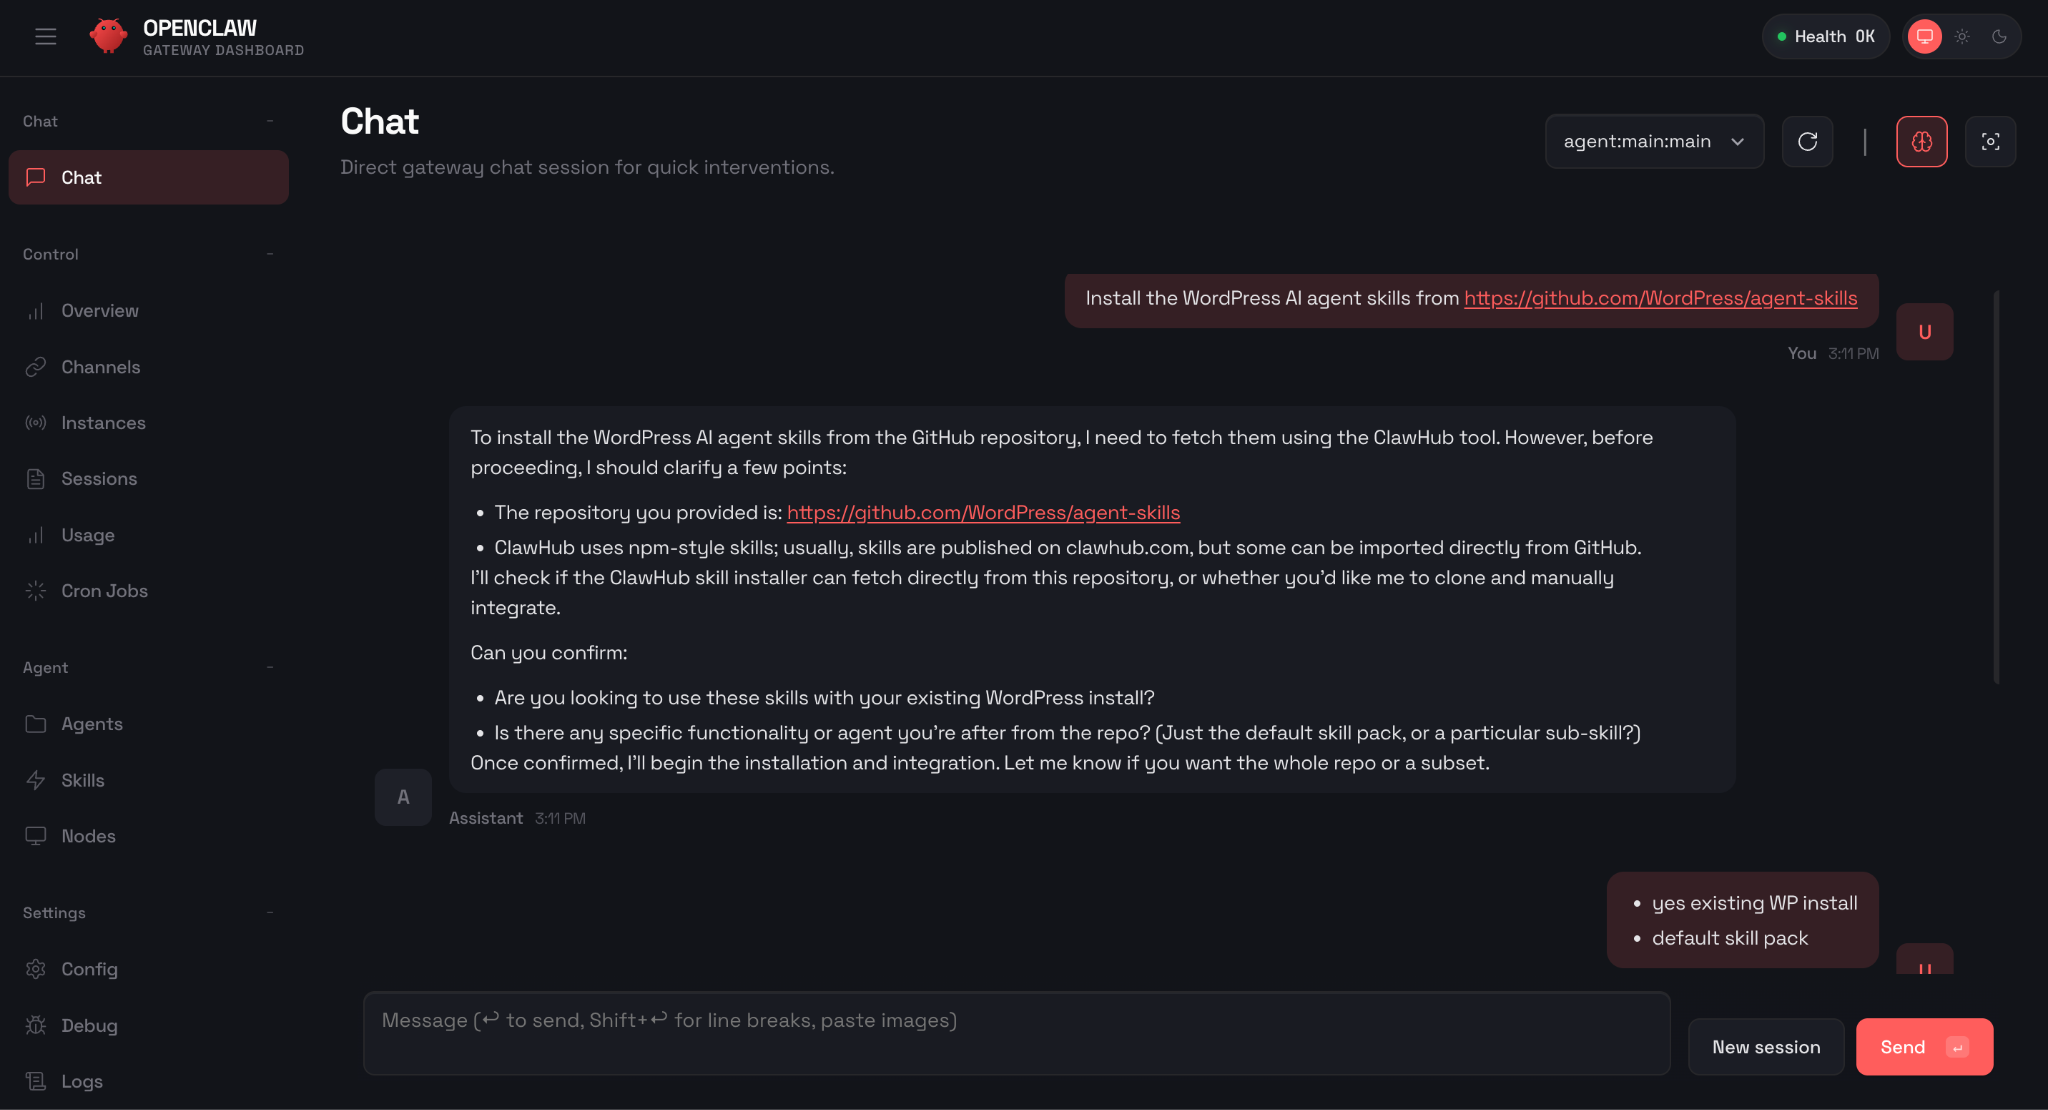
Task: Start a New session
Action: [1766, 1046]
